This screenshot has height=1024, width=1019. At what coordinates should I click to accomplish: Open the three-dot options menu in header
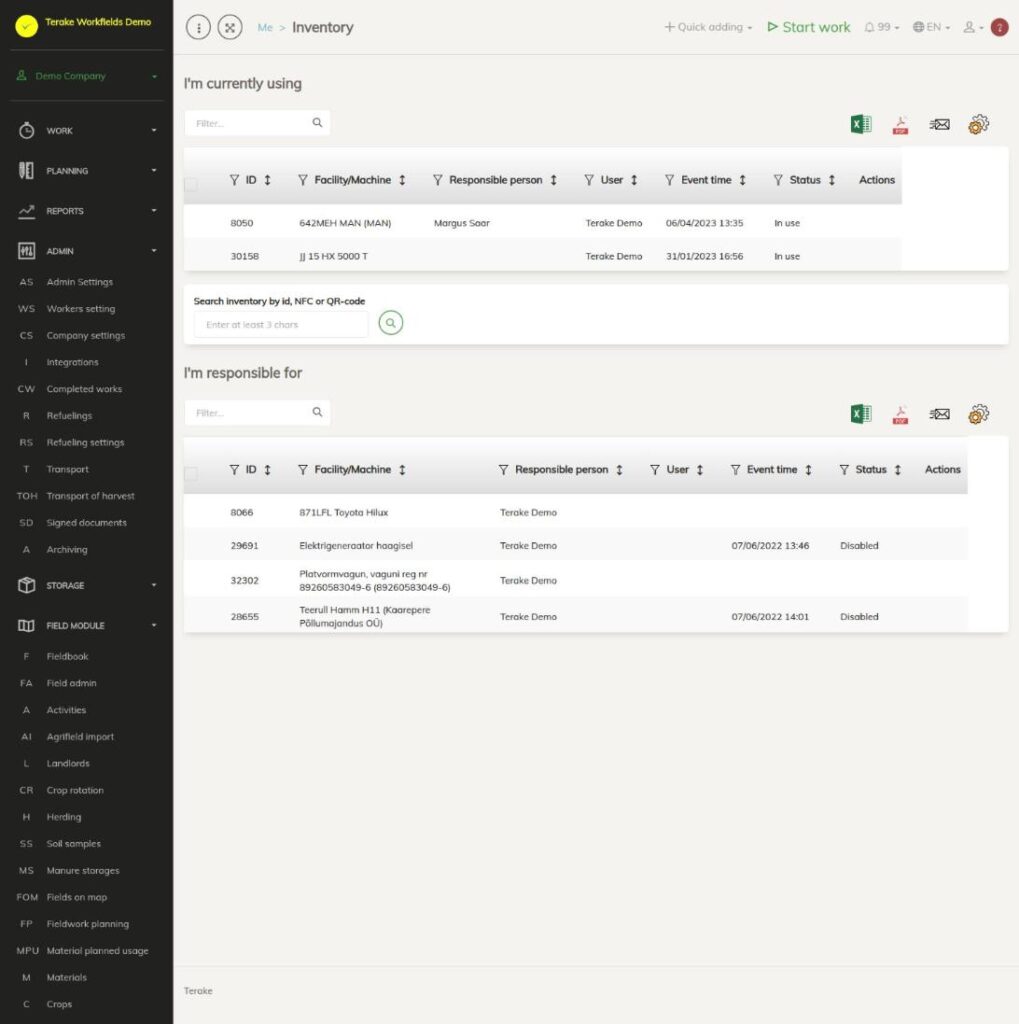pyautogui.click(x=199, y=27)
